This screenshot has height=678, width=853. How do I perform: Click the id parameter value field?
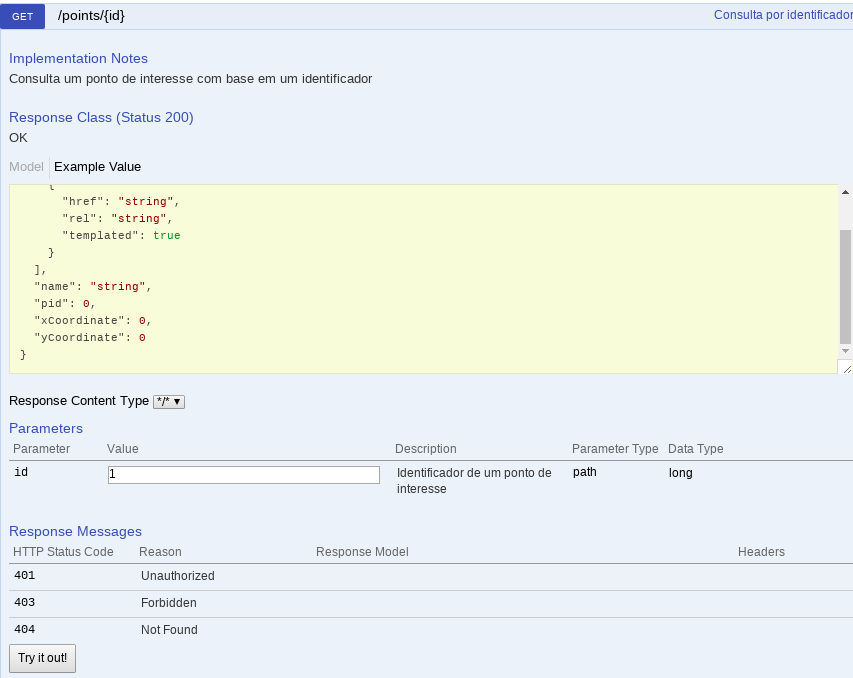[x=244, y=474]
